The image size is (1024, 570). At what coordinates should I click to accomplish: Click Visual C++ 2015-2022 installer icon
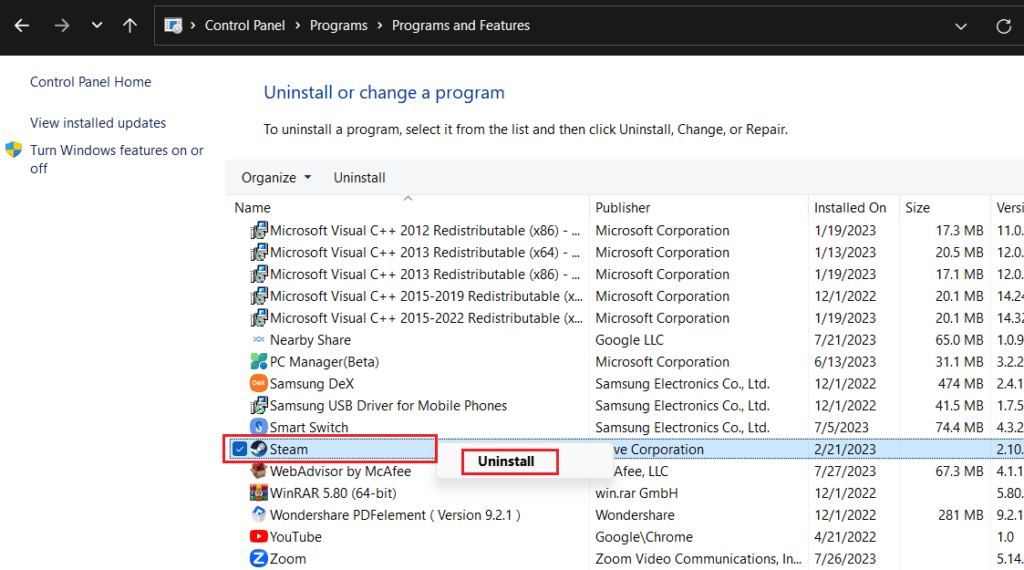coord(259,317)
